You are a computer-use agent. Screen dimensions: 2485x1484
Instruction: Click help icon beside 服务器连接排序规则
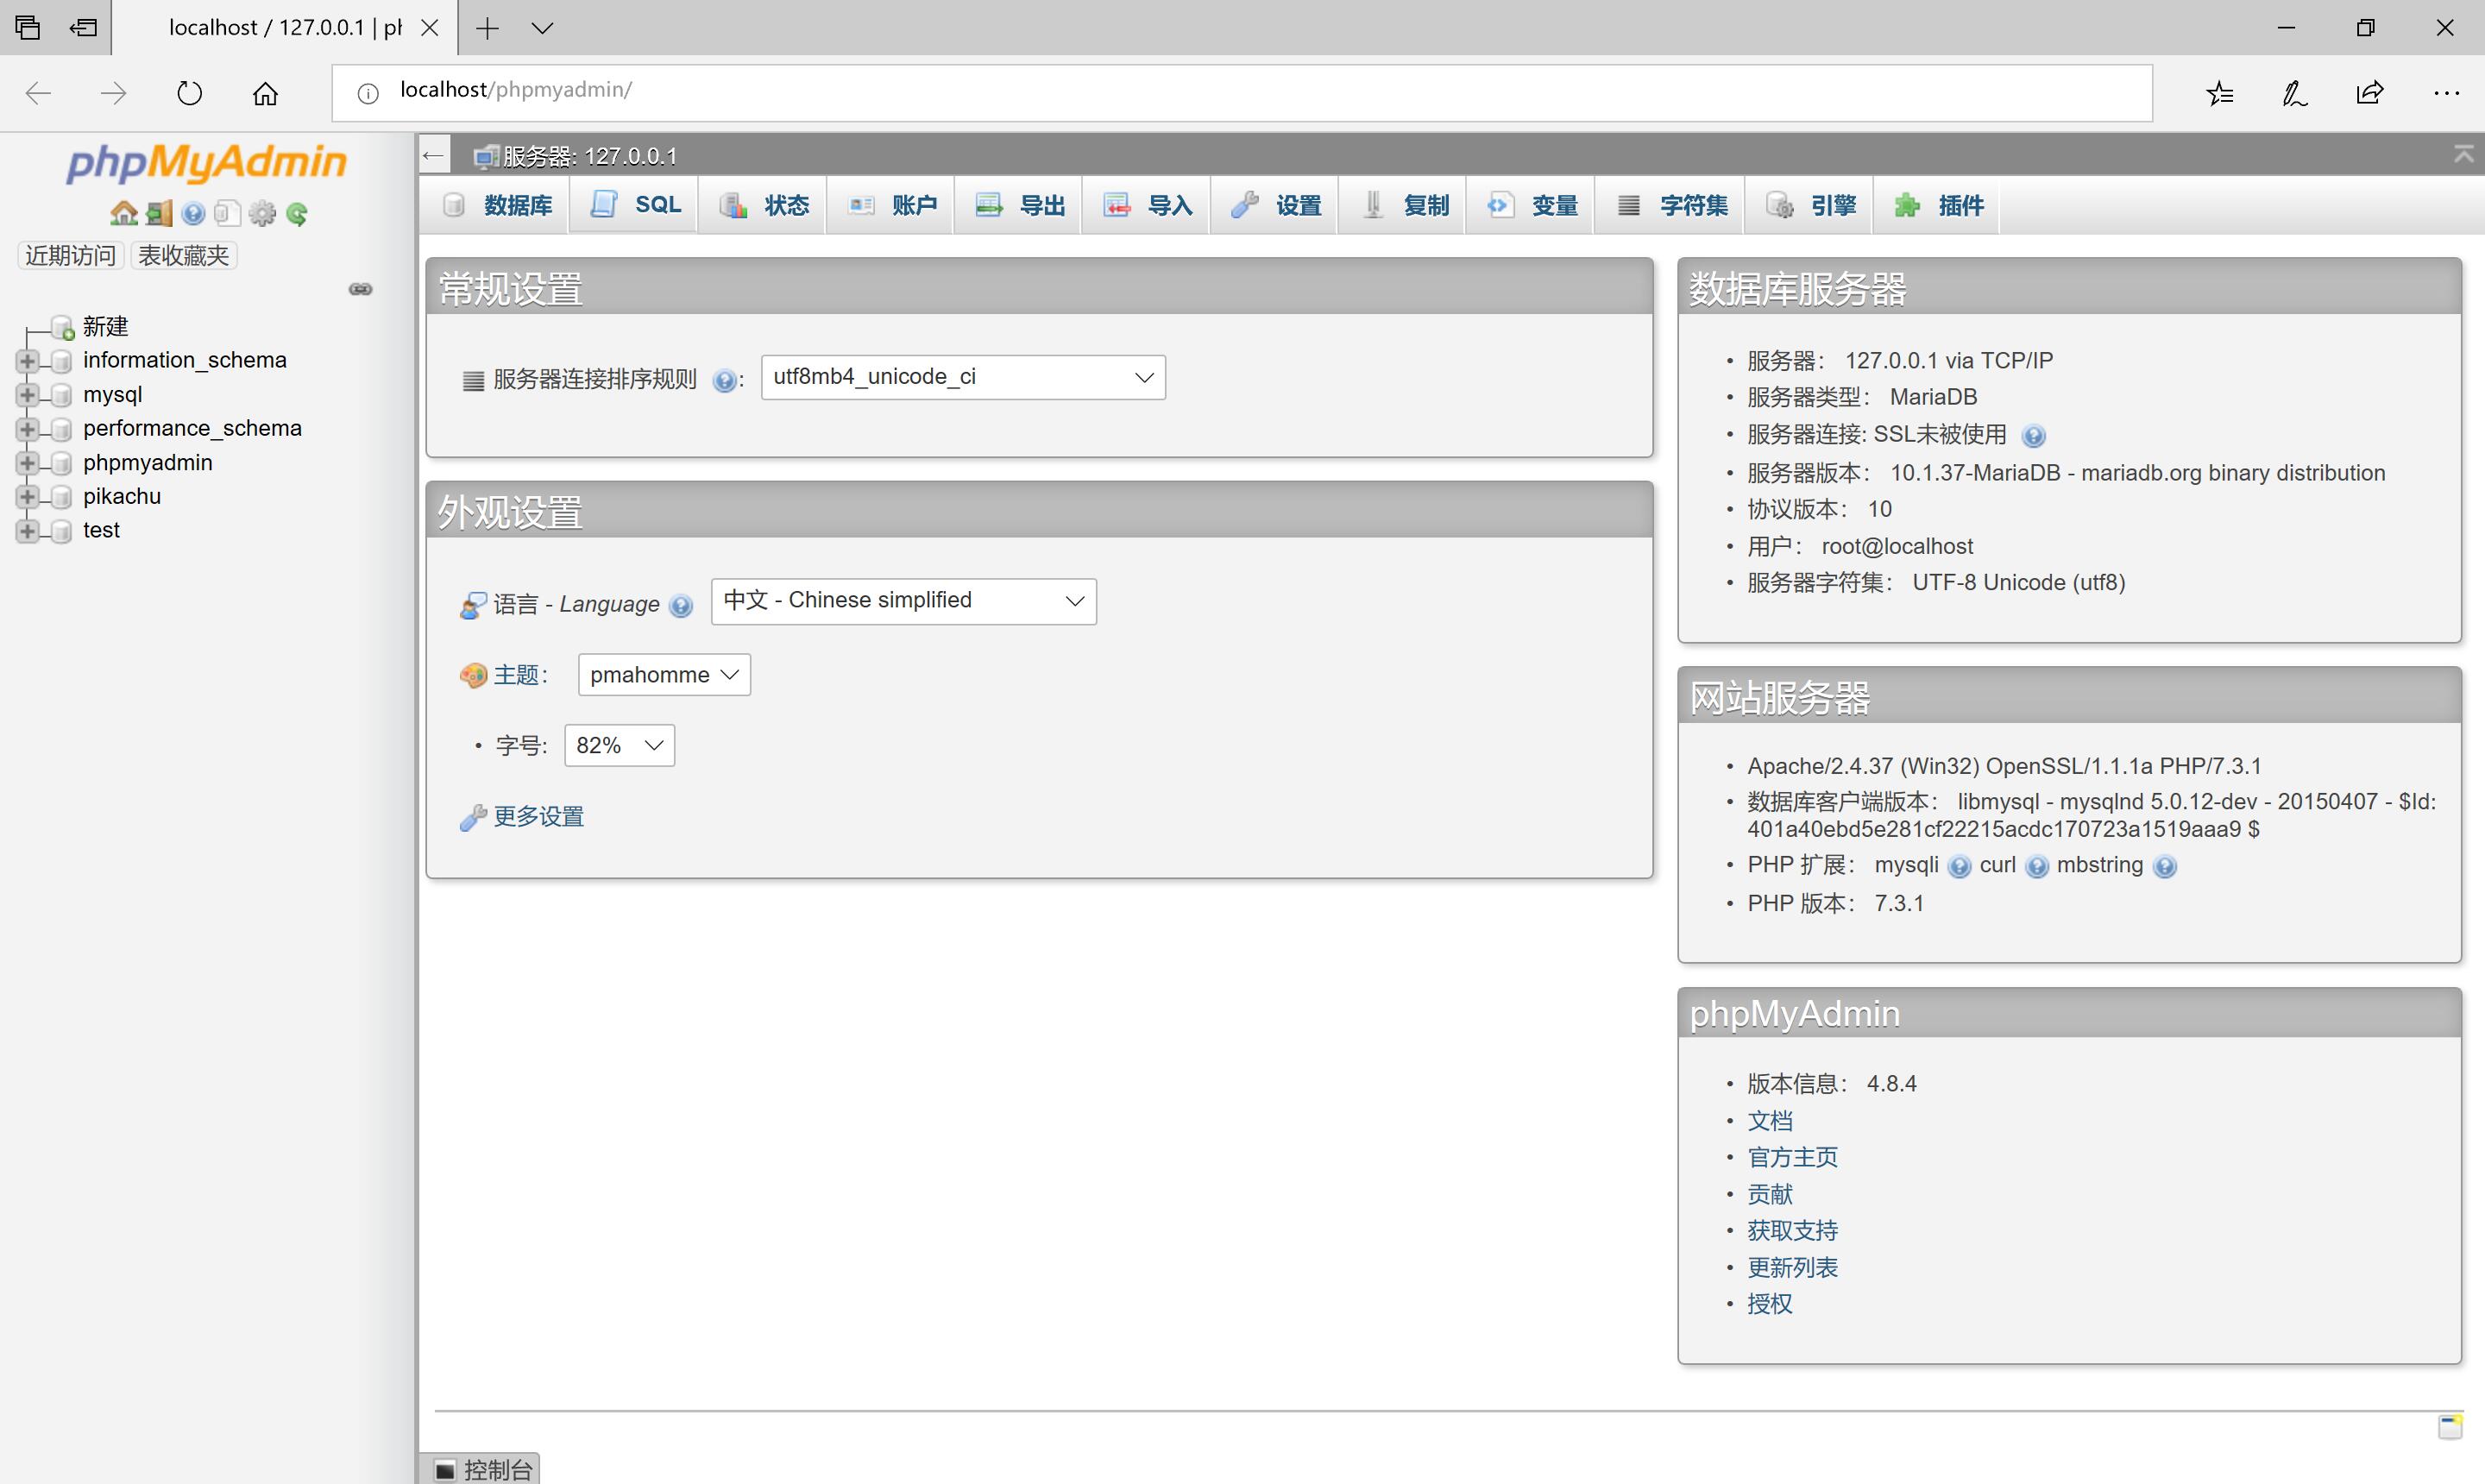pyautogui.click(x=726, y=380)
